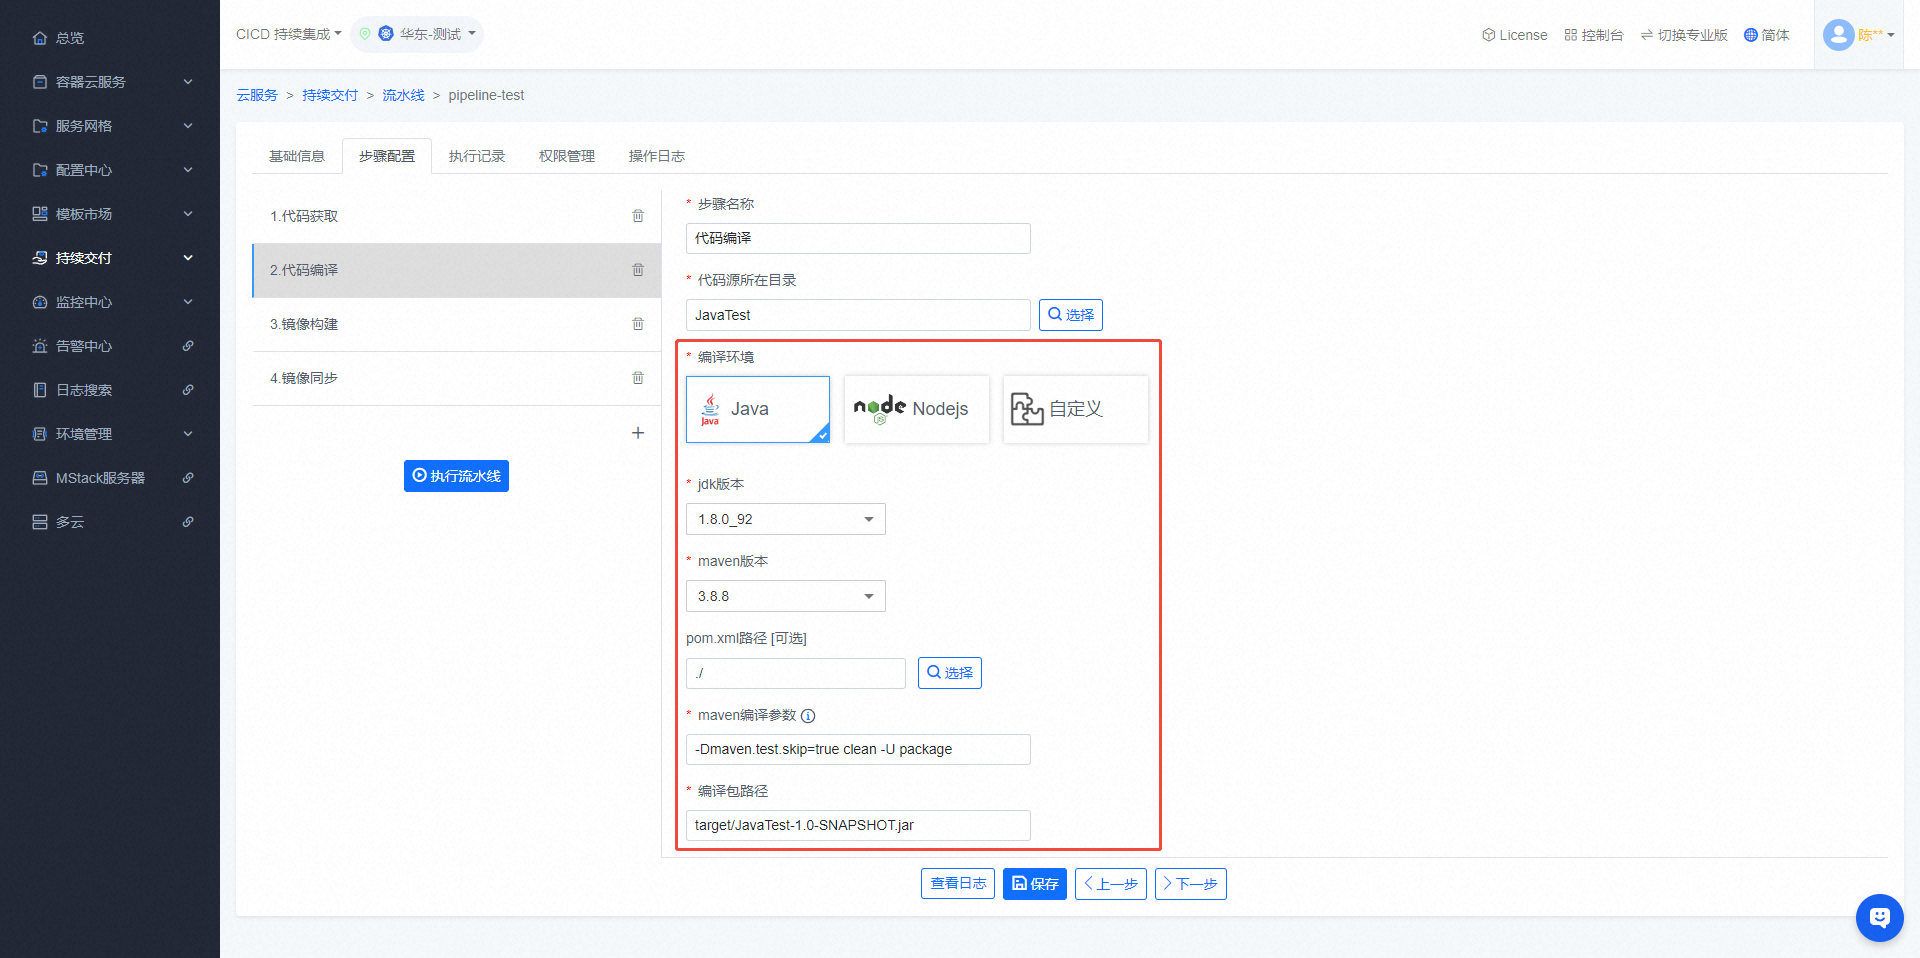Open the chat support bubble icon
The height and width of the screenshot is (958, 1920).
coord(1879,917)
